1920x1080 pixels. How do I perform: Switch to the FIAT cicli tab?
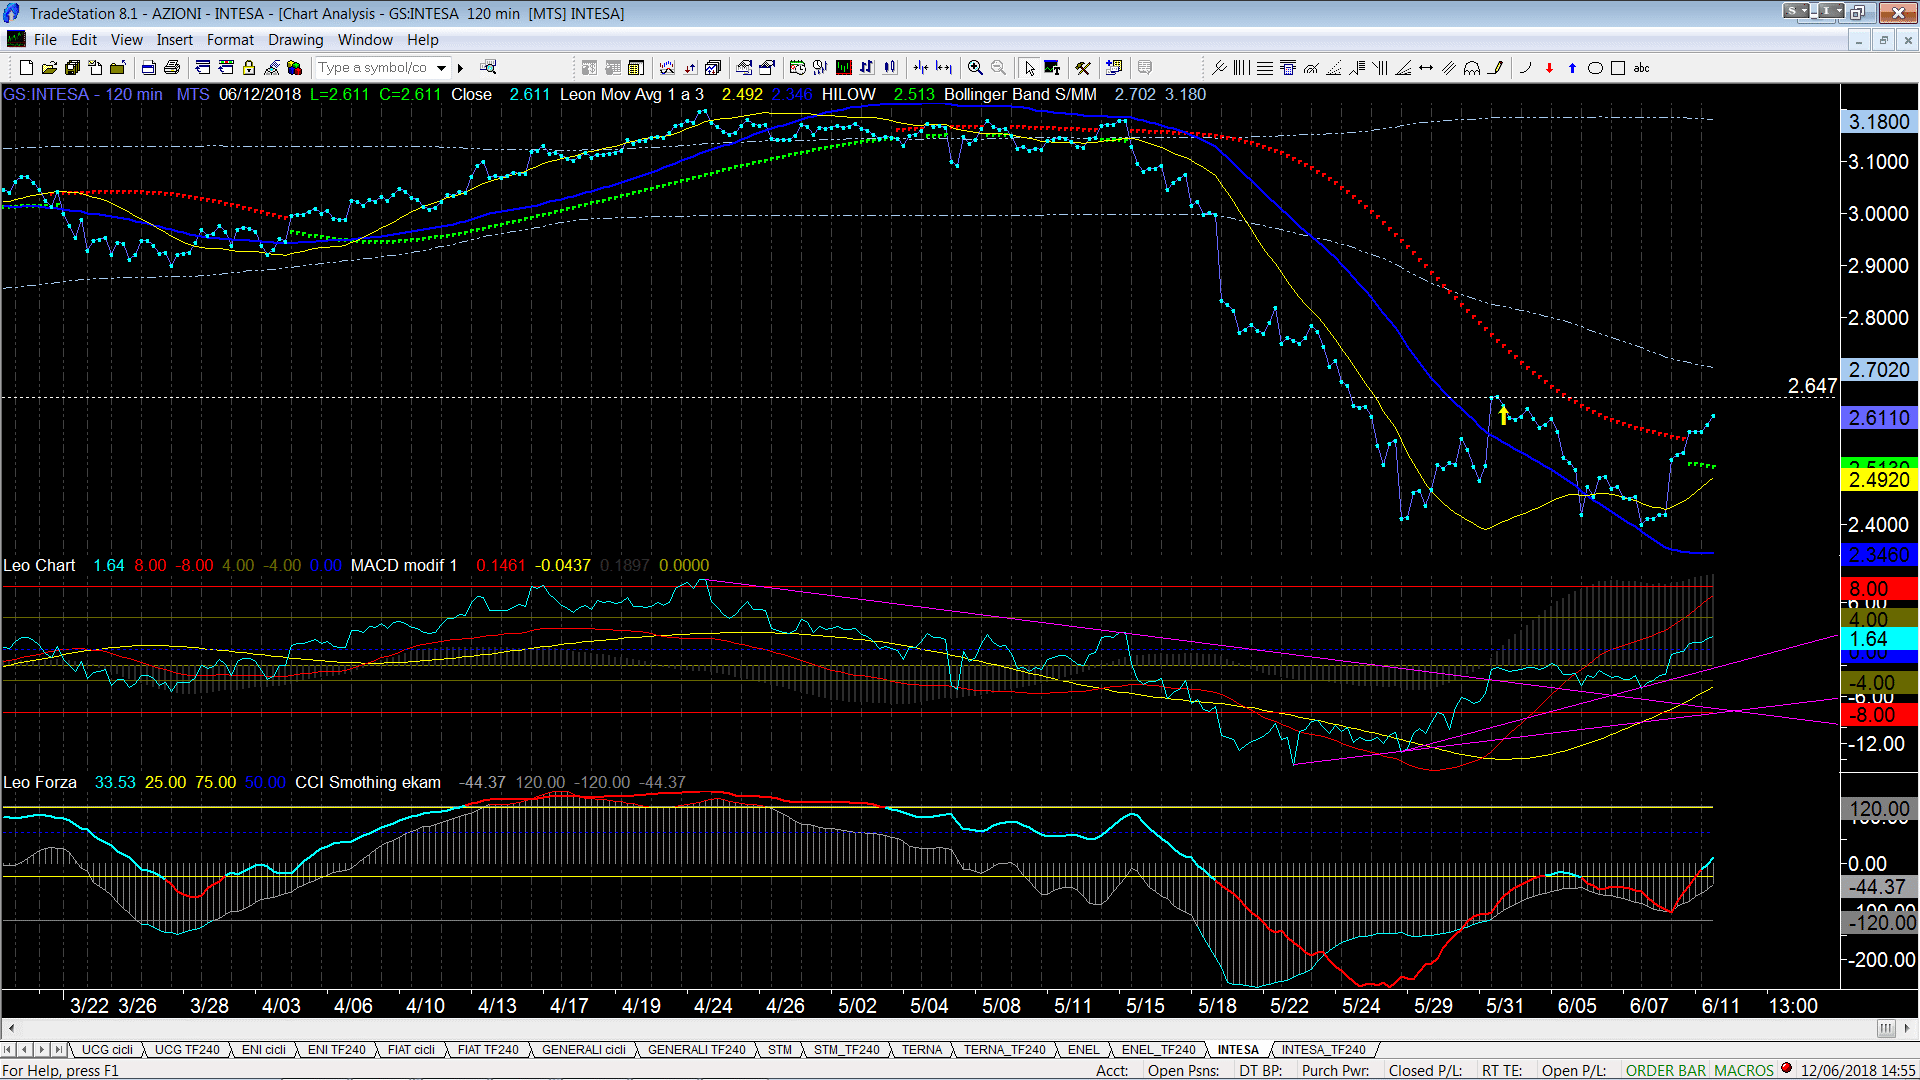coord(411,1050)
